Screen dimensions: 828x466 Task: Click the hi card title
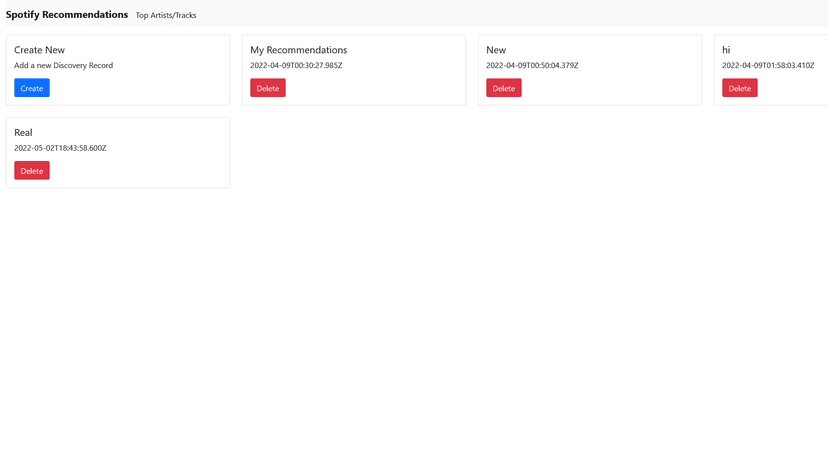726,50
